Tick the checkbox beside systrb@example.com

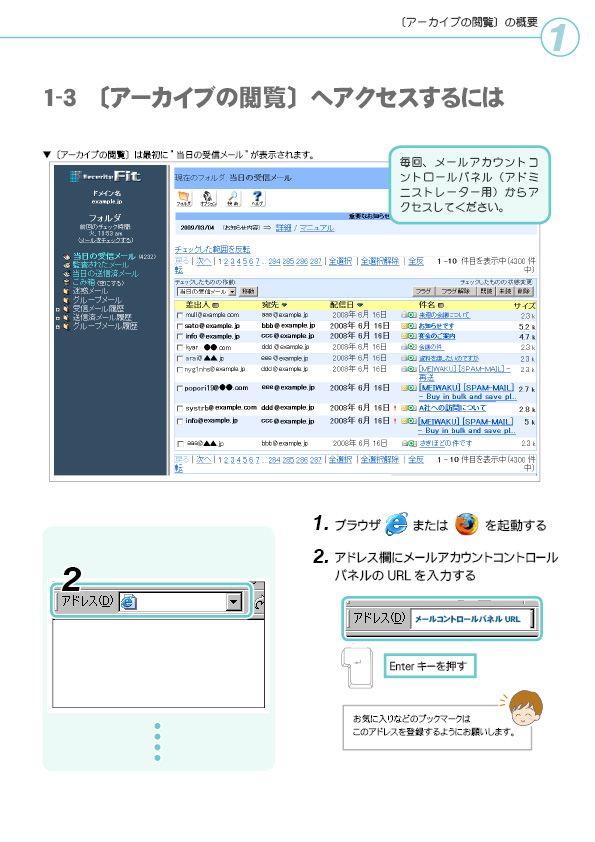pyautogui.click(x=180, y=409)
